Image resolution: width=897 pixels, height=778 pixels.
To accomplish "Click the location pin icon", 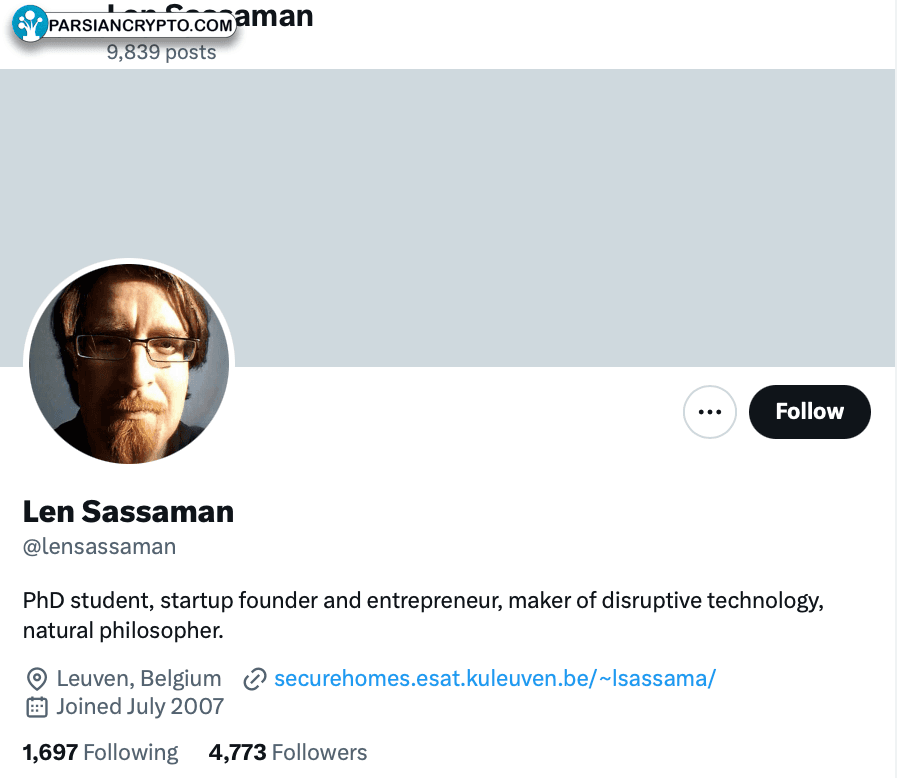I will tap(36, 679).
